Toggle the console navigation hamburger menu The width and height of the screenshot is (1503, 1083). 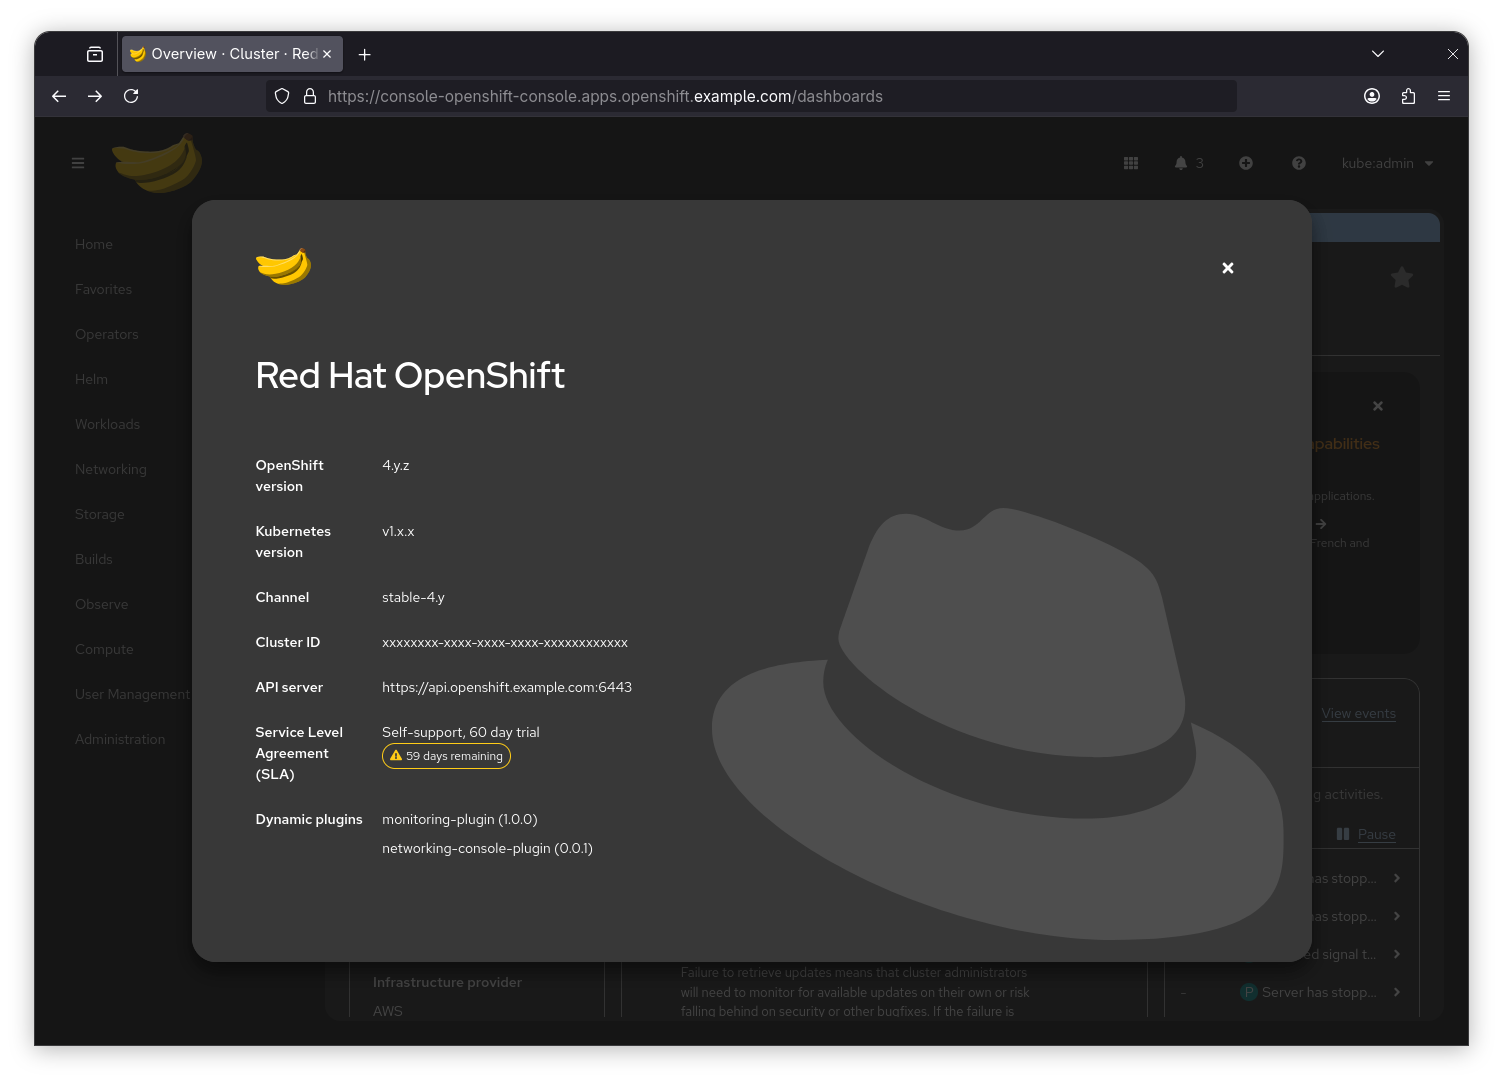point(78,163)
